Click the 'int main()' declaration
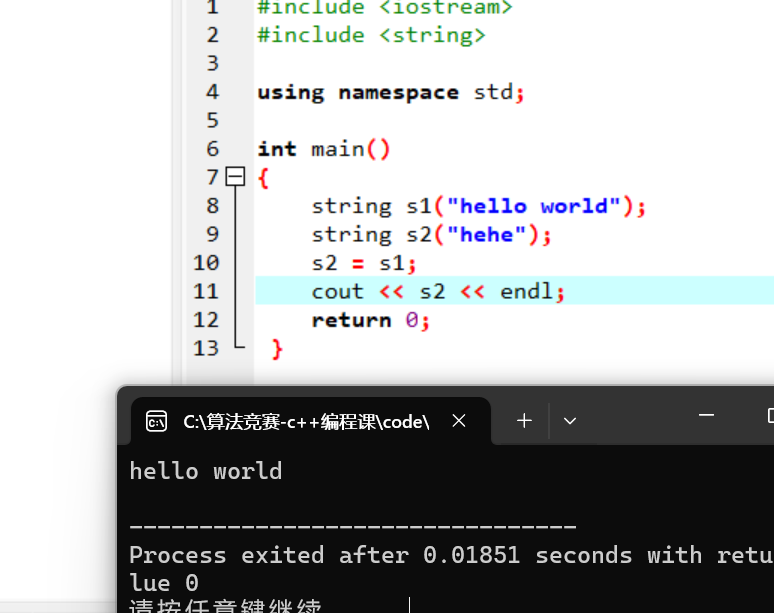This screenshot has height=613, width=774. point(324,149)
